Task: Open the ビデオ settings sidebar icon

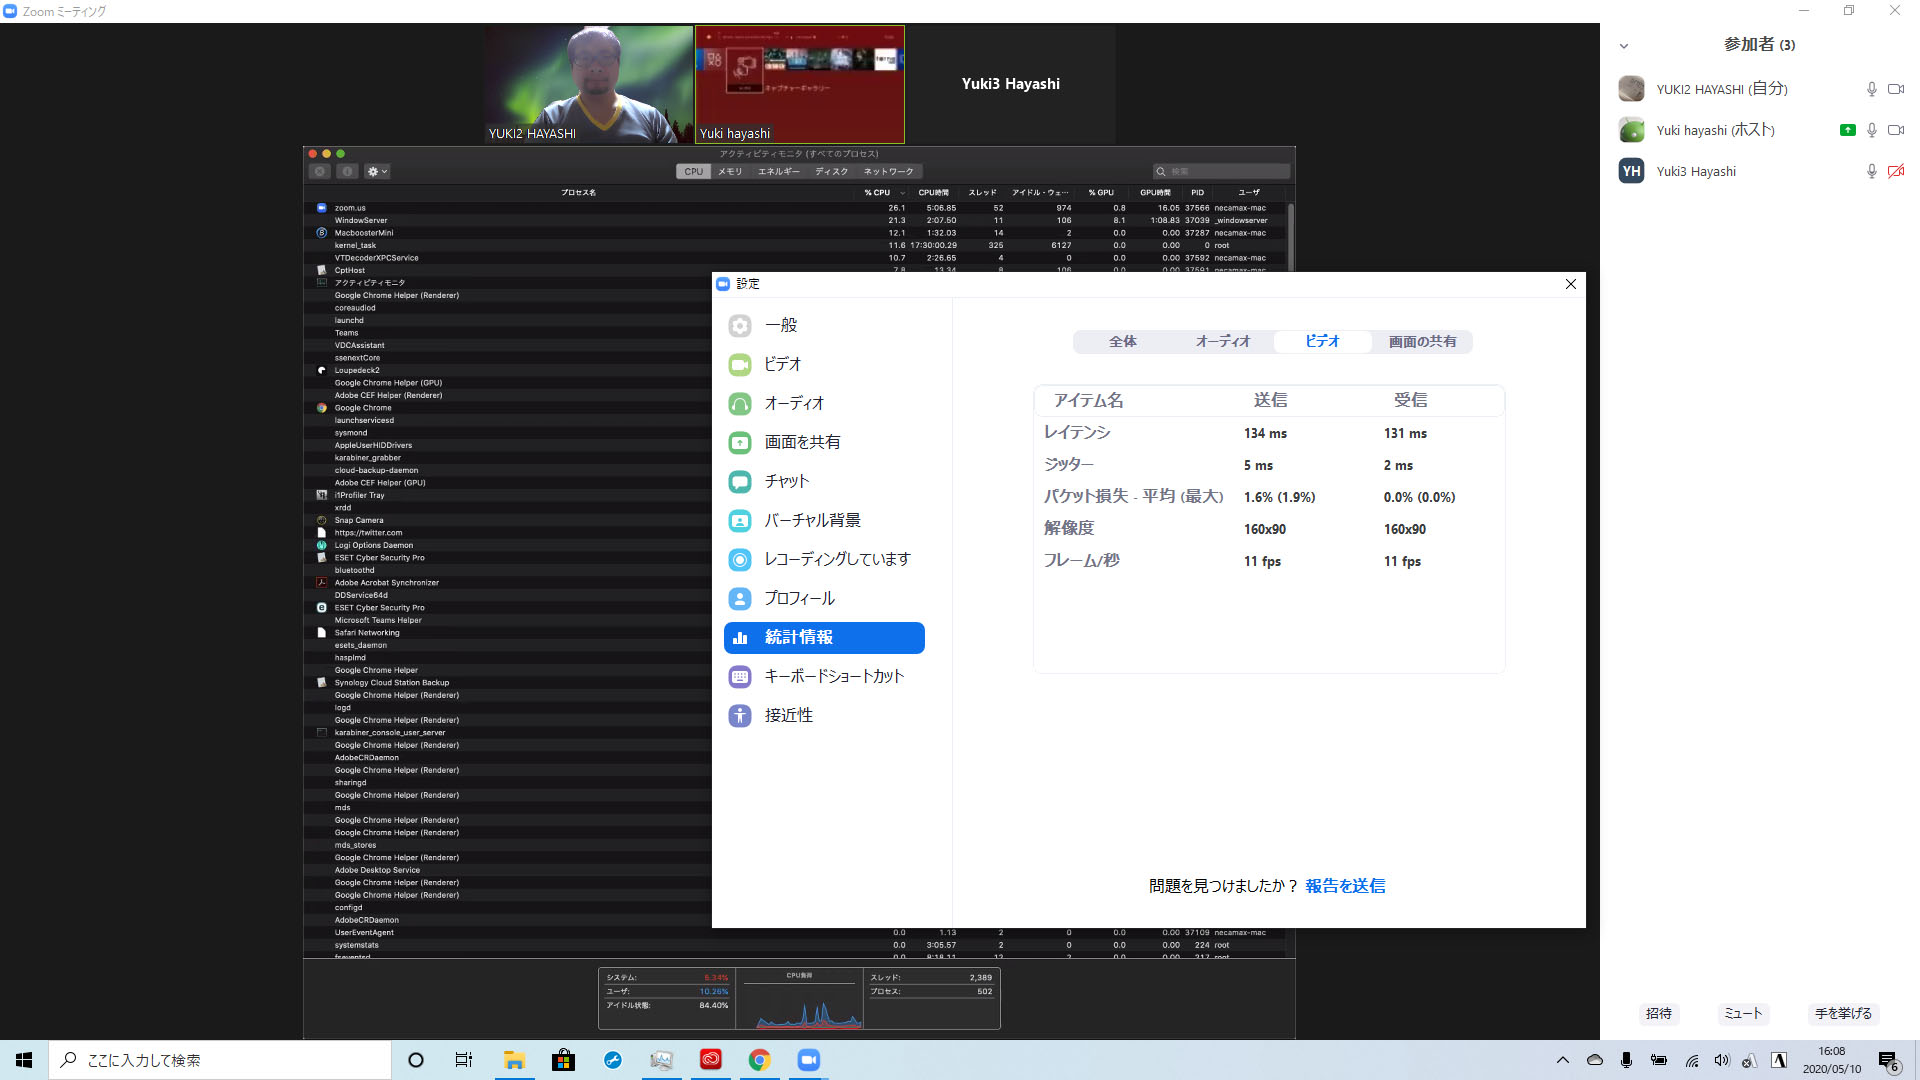Action: 740,365
